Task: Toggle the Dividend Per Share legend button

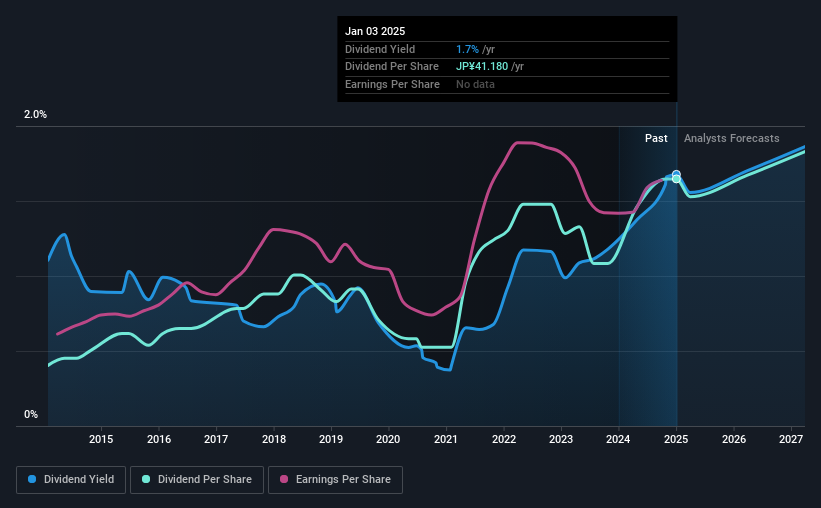Action: pyautogui.click(x=197, y=480)
